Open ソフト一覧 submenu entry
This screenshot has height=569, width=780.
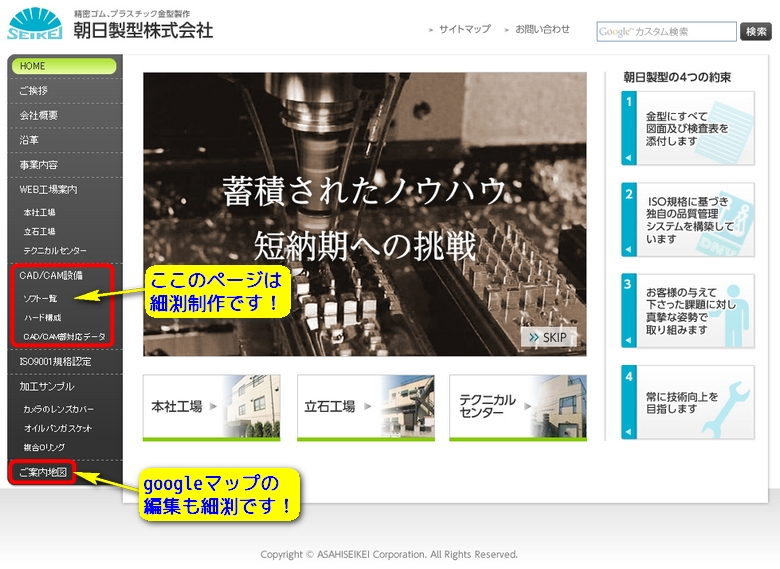[41, 298]
